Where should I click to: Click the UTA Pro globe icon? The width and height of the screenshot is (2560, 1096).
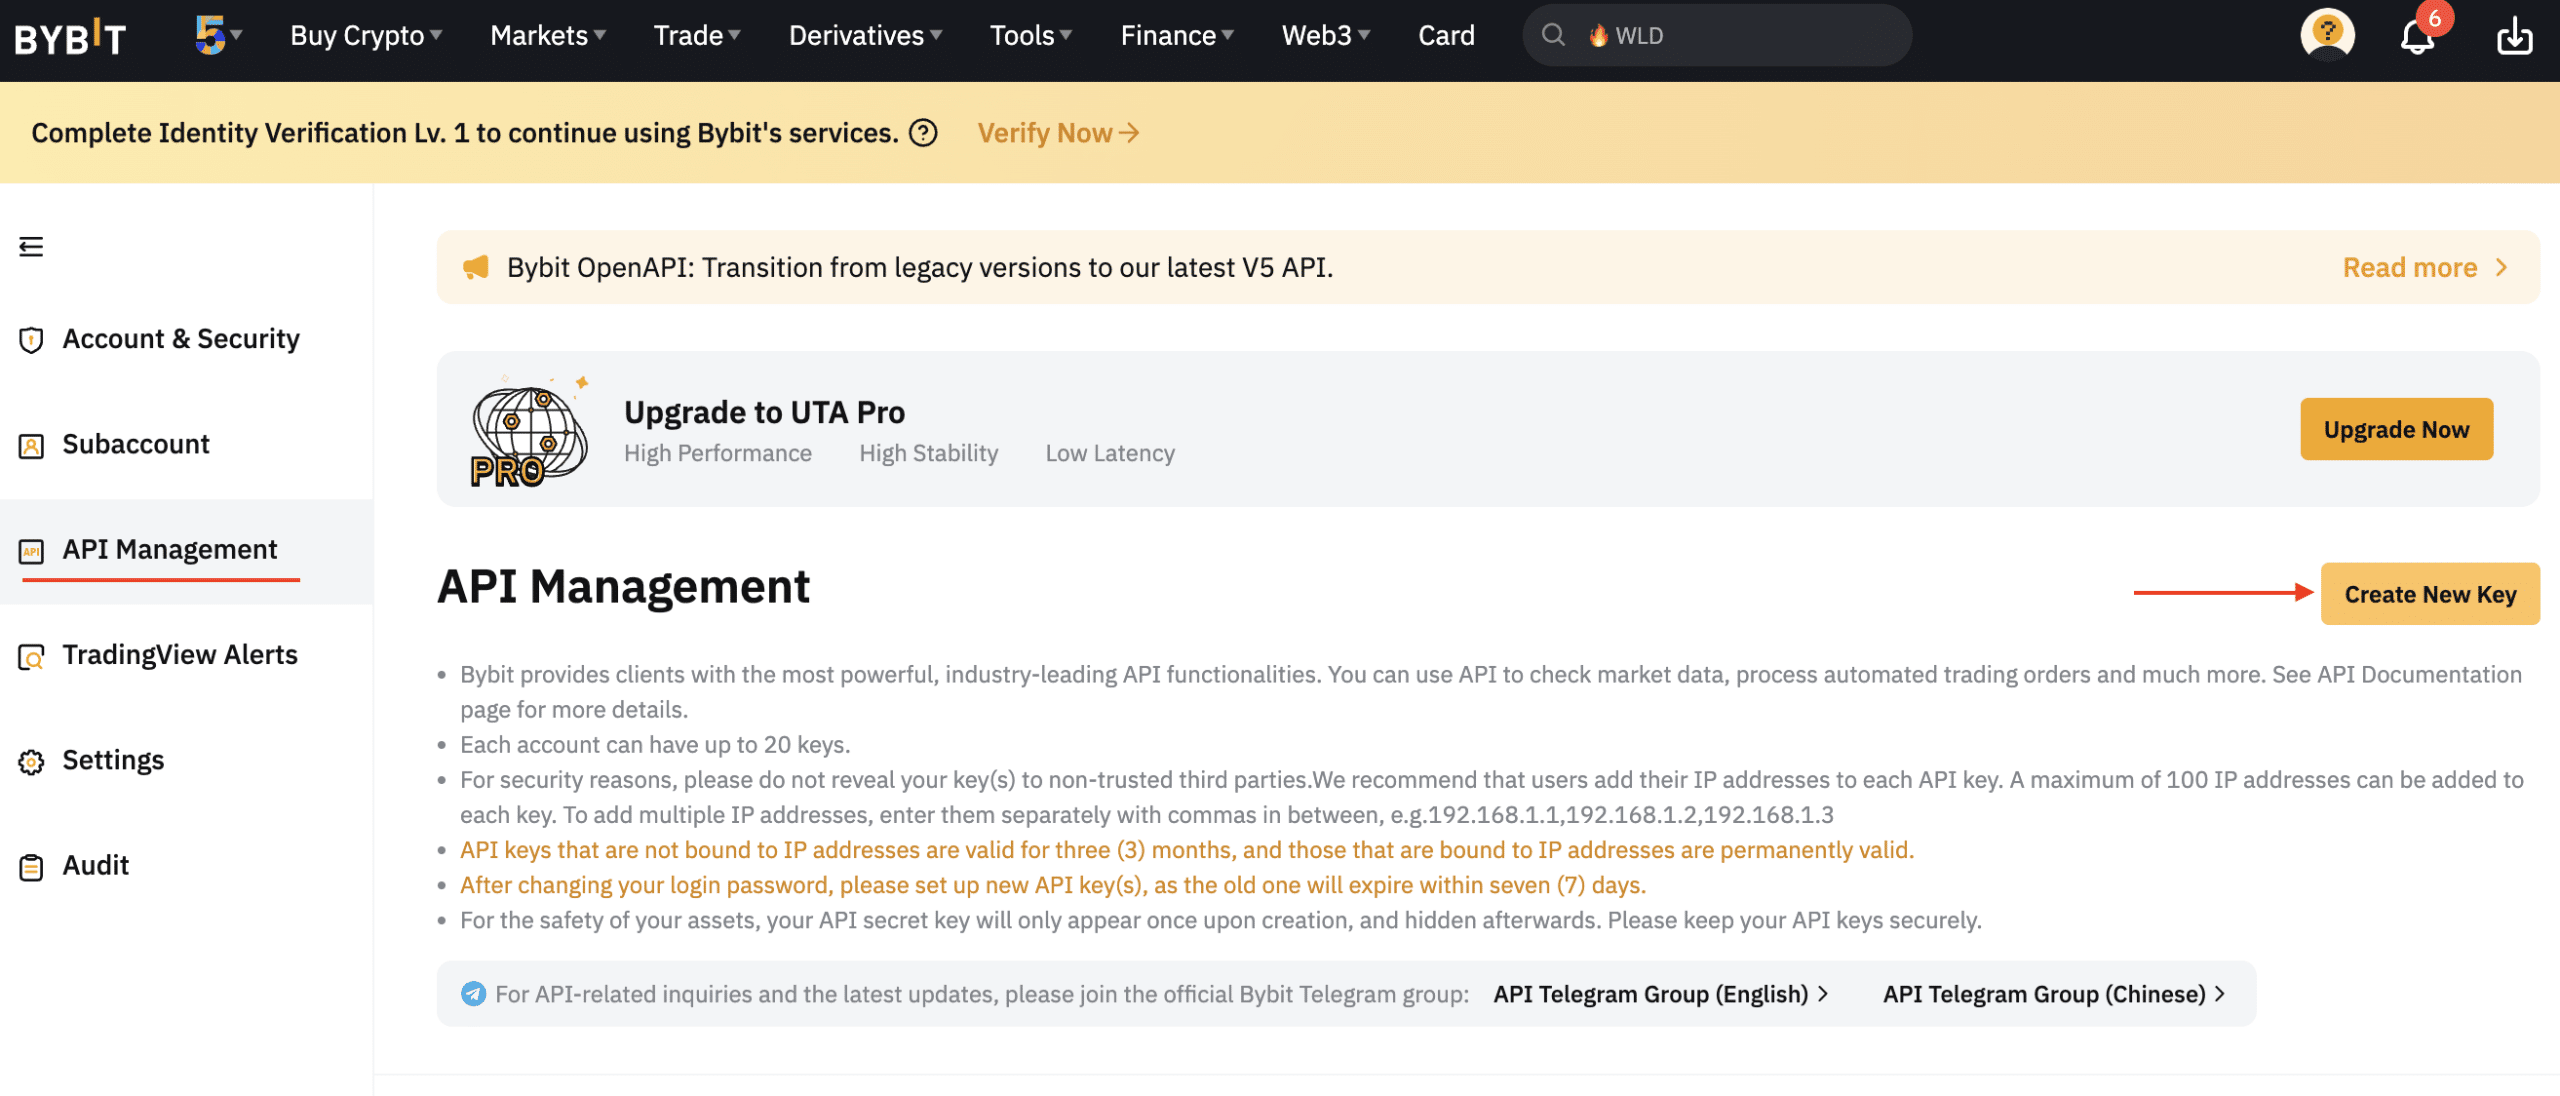[529, 431]
